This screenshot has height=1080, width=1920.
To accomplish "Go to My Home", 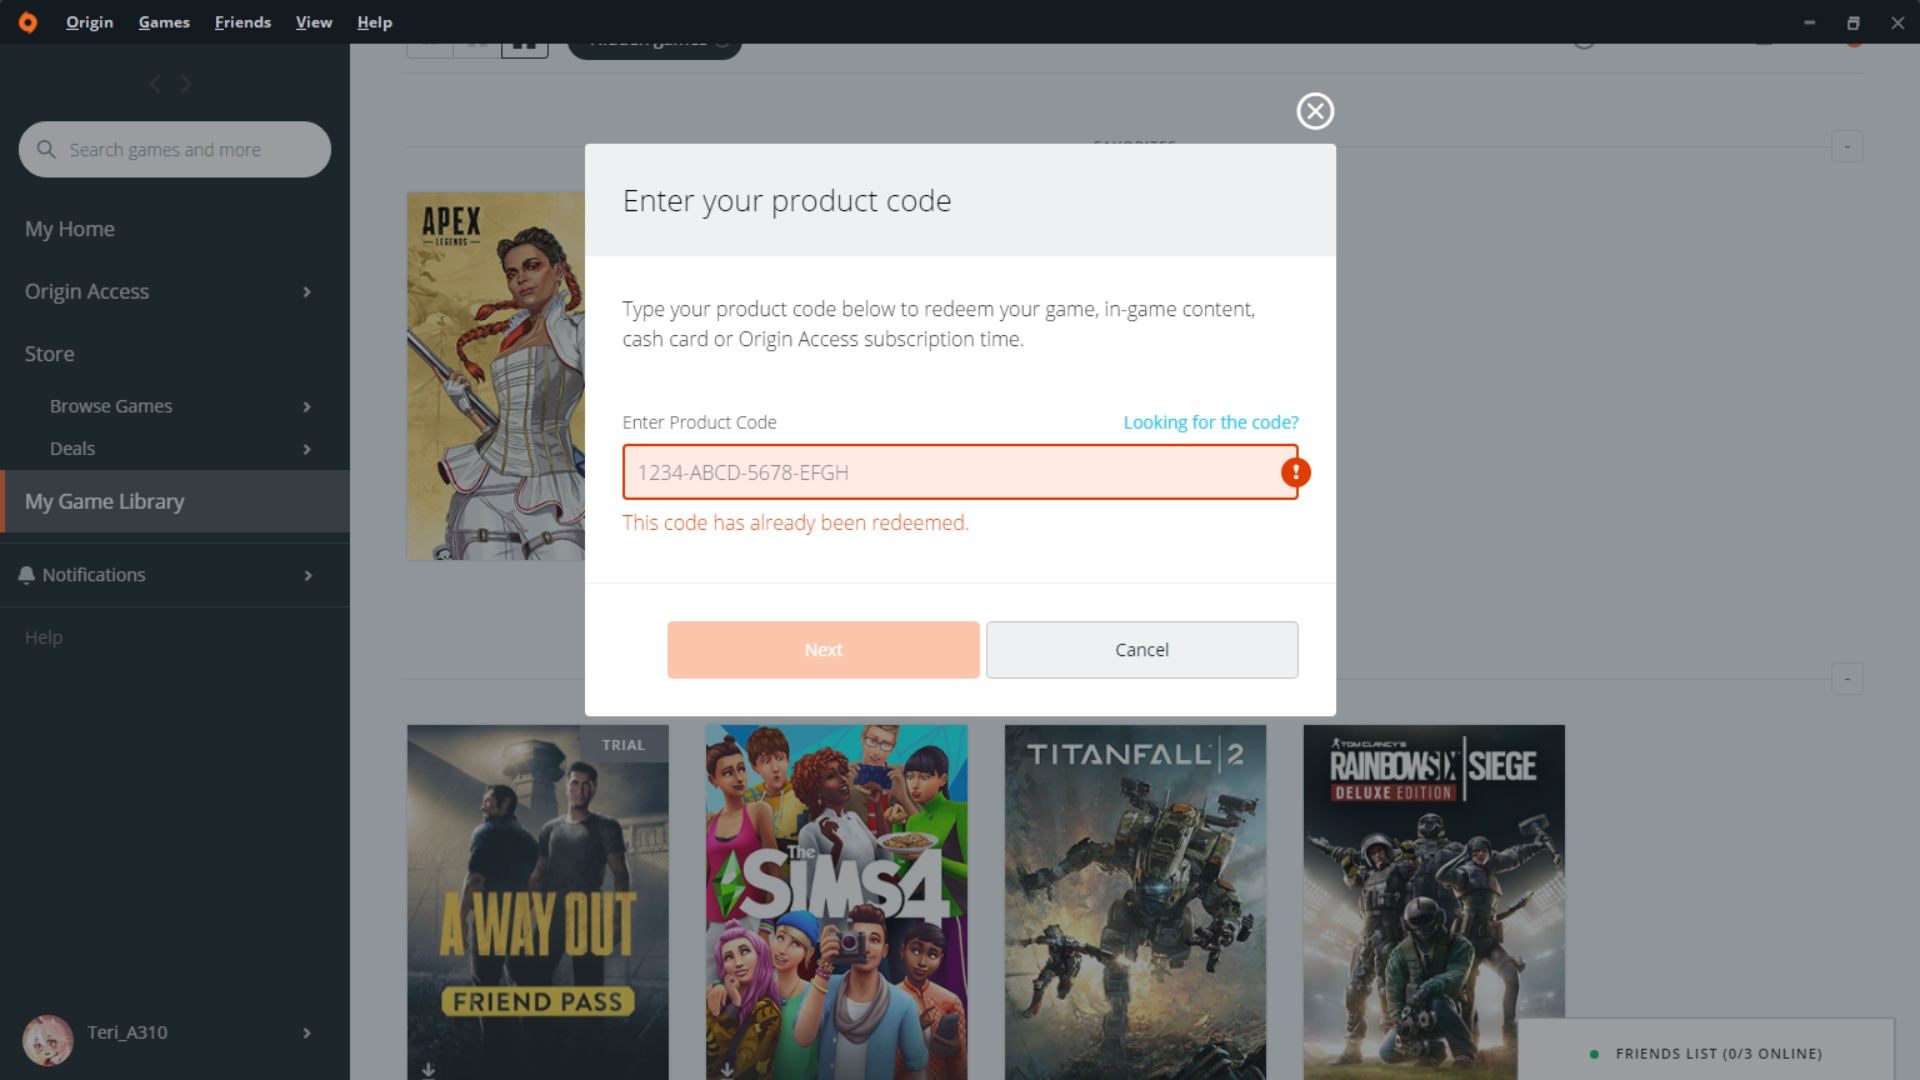I will pos(70,229).
